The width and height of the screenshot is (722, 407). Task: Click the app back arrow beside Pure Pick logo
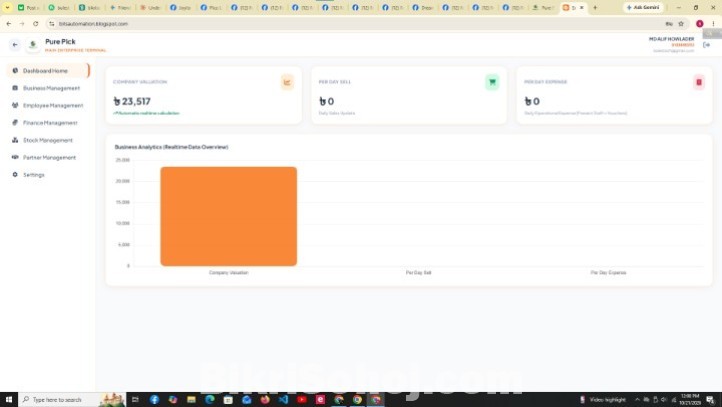point(15,45)
